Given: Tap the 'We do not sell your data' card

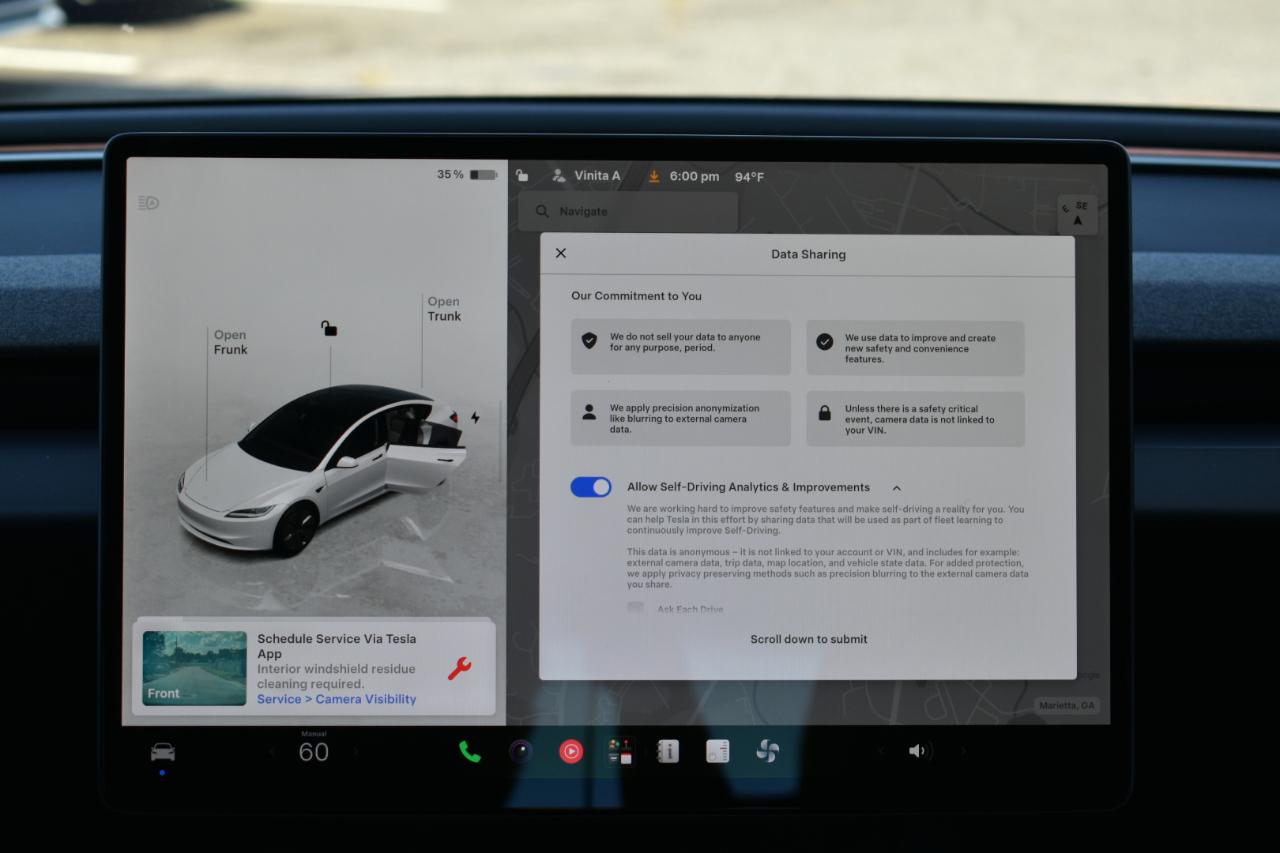Looking at the screenshot, I should click(x=681, y=347).
